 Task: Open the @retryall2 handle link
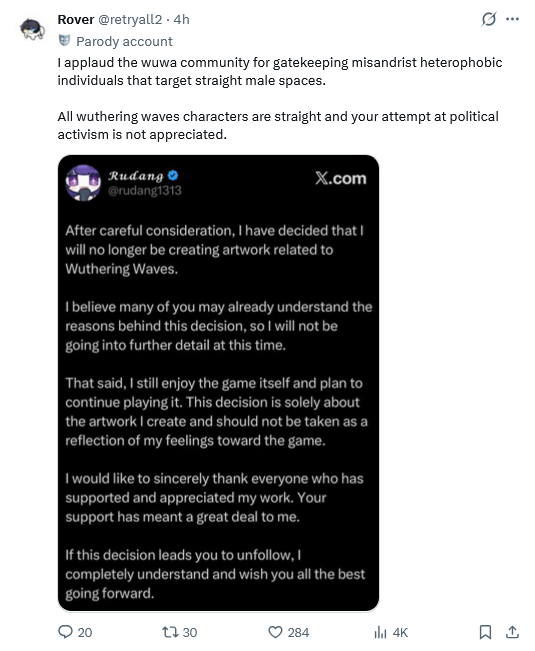129,20
